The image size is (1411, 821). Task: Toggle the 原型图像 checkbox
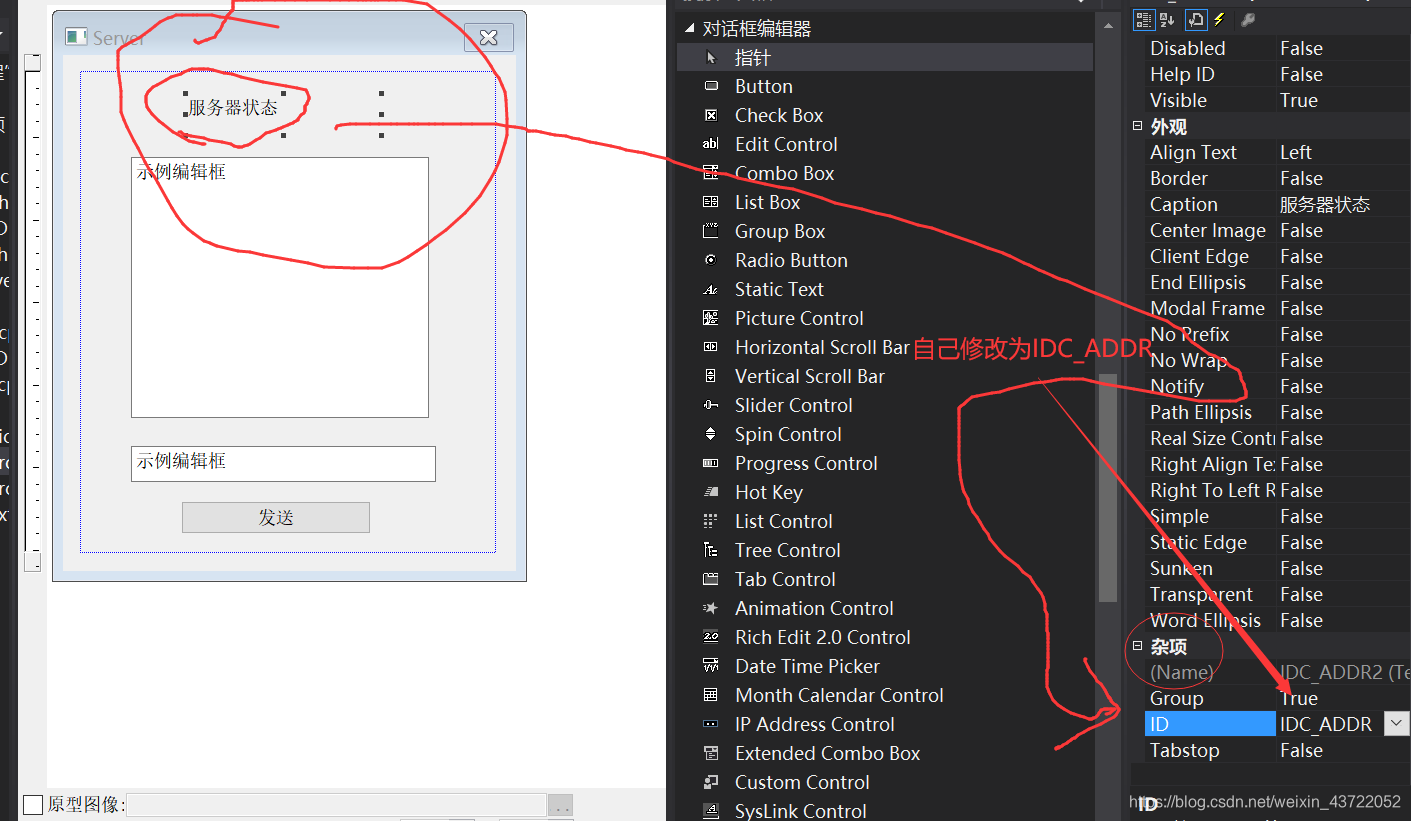click(x=33, y=805)
